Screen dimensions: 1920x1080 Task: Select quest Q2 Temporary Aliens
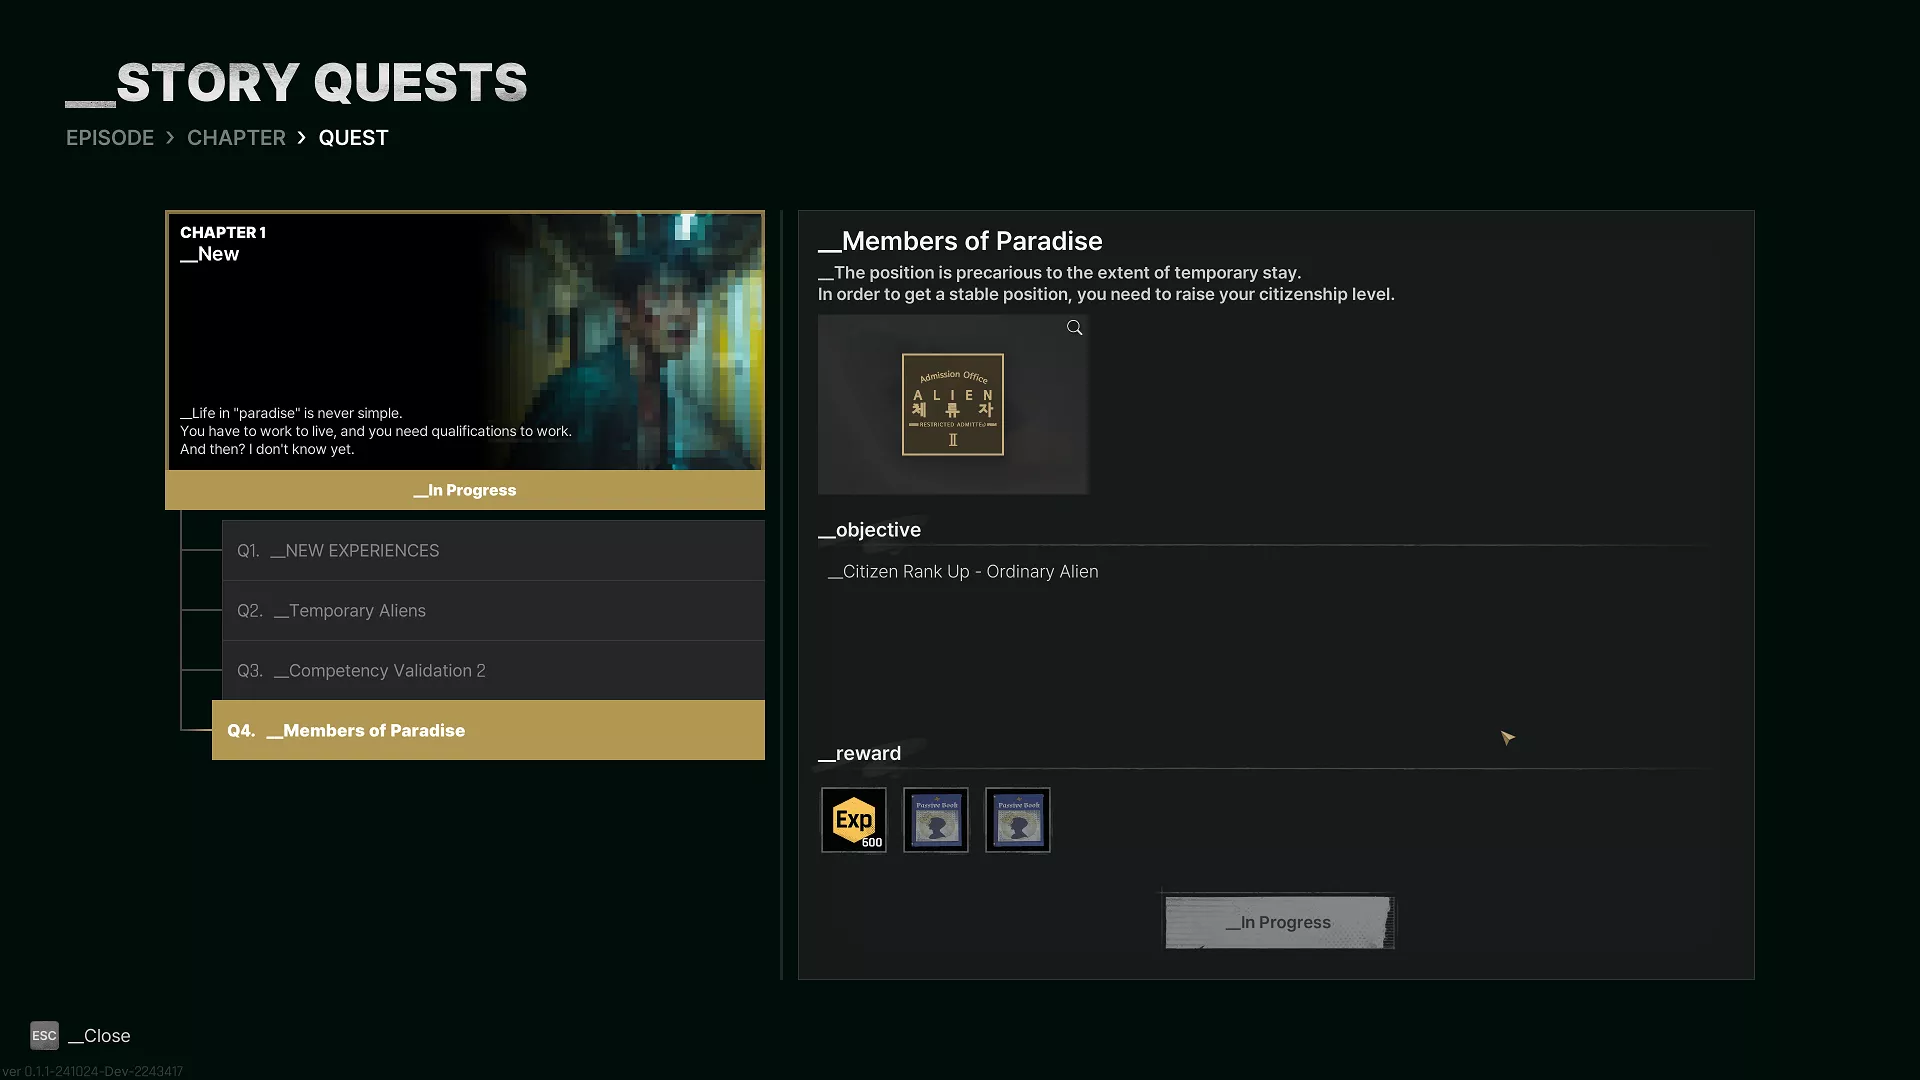493,611
